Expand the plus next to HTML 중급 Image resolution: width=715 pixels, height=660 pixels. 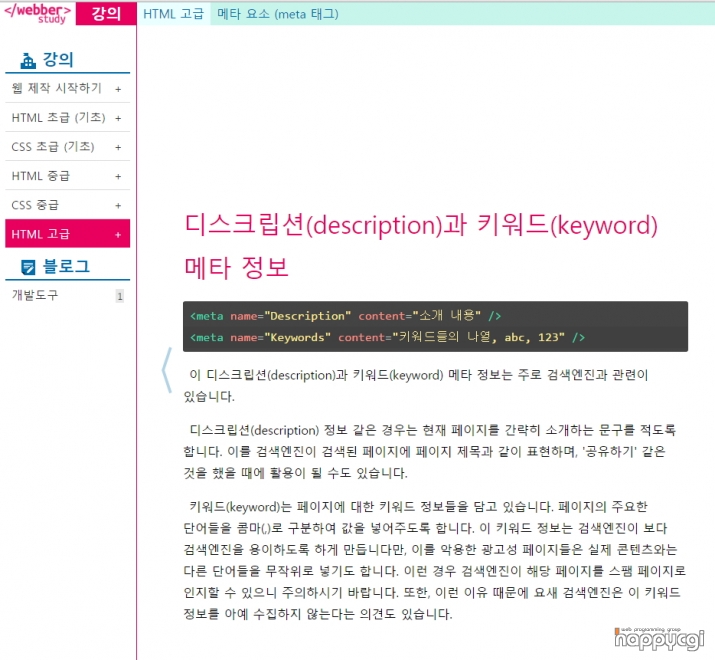point(118,176)
